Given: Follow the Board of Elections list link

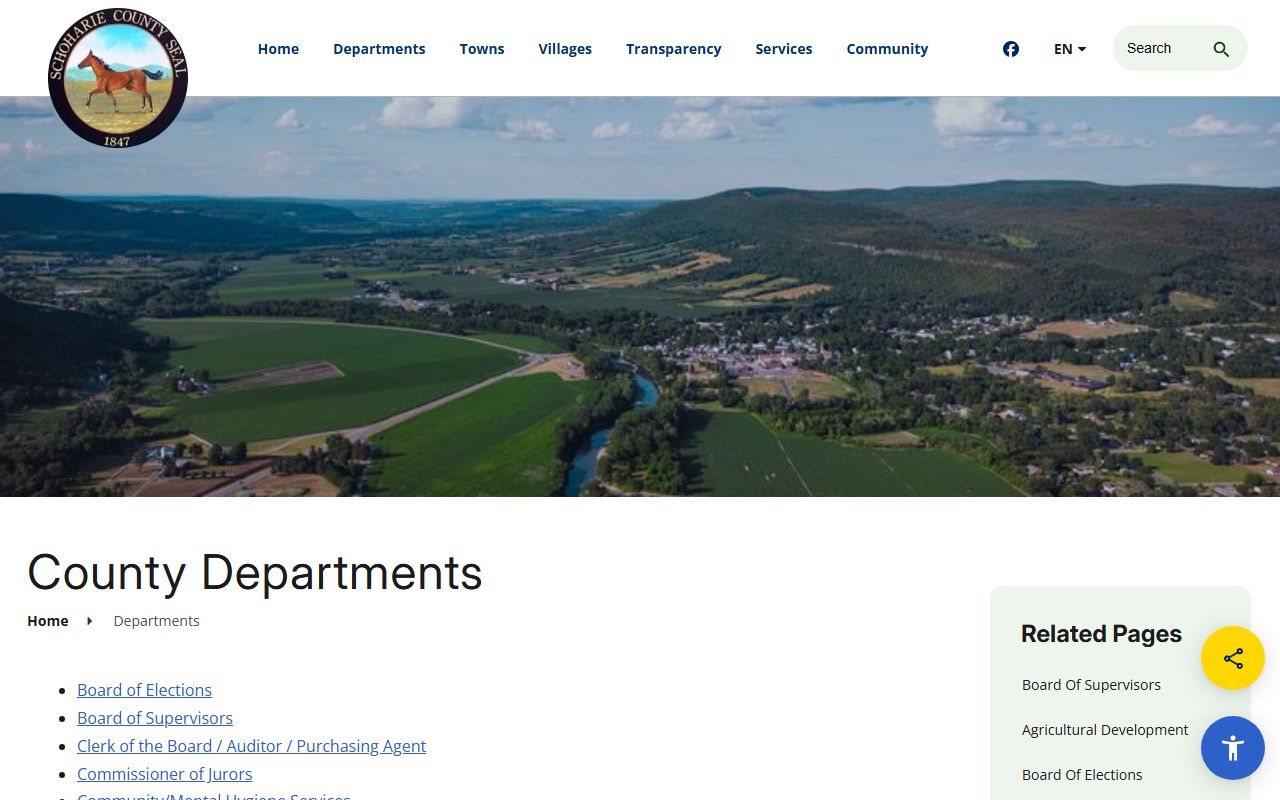Looking at the screenshot, I should (144, 690).
